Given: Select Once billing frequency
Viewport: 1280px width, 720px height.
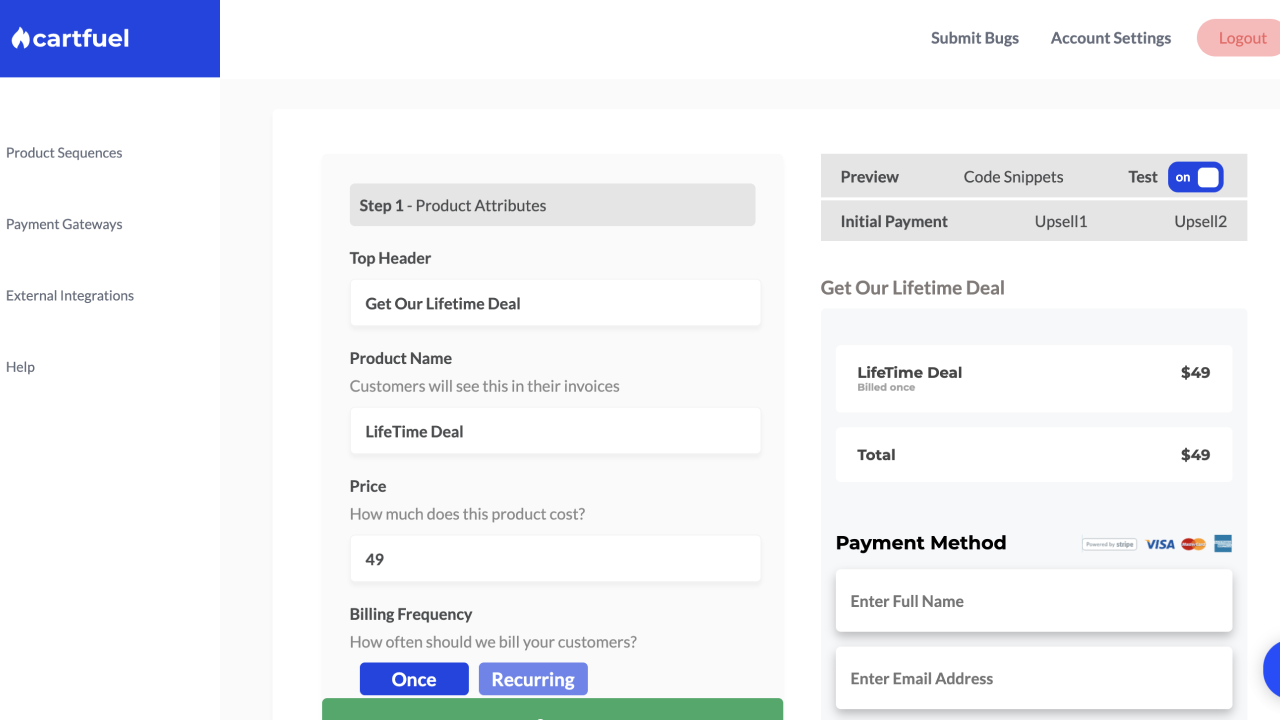Looking at the screenshot, I should [x=414, y=679].
